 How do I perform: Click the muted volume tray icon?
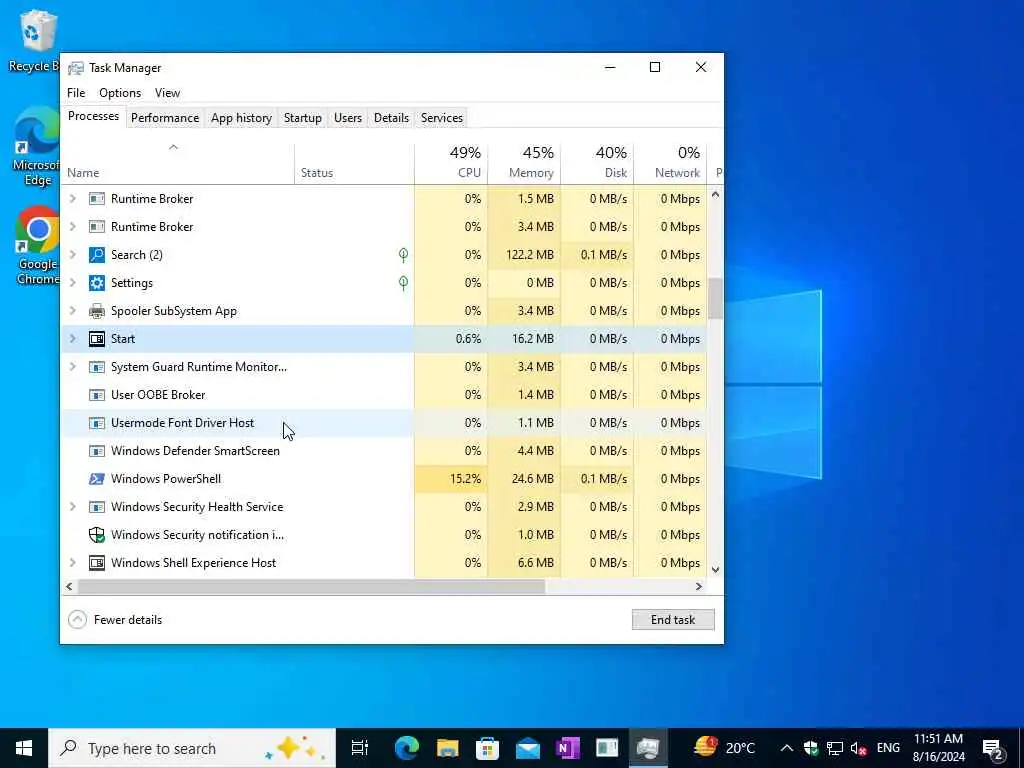click(x=859, y=748)
